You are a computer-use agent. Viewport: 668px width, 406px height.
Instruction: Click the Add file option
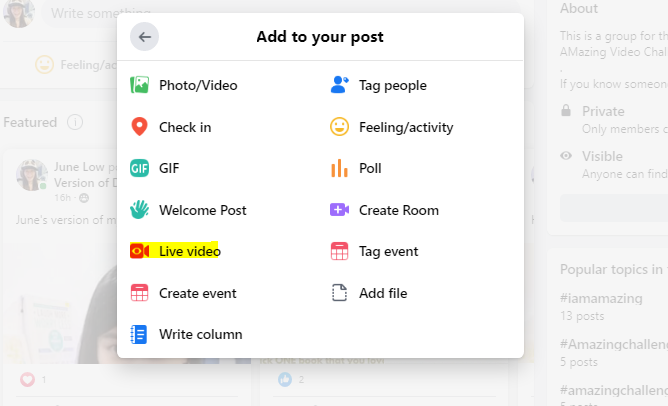(382, 293)
